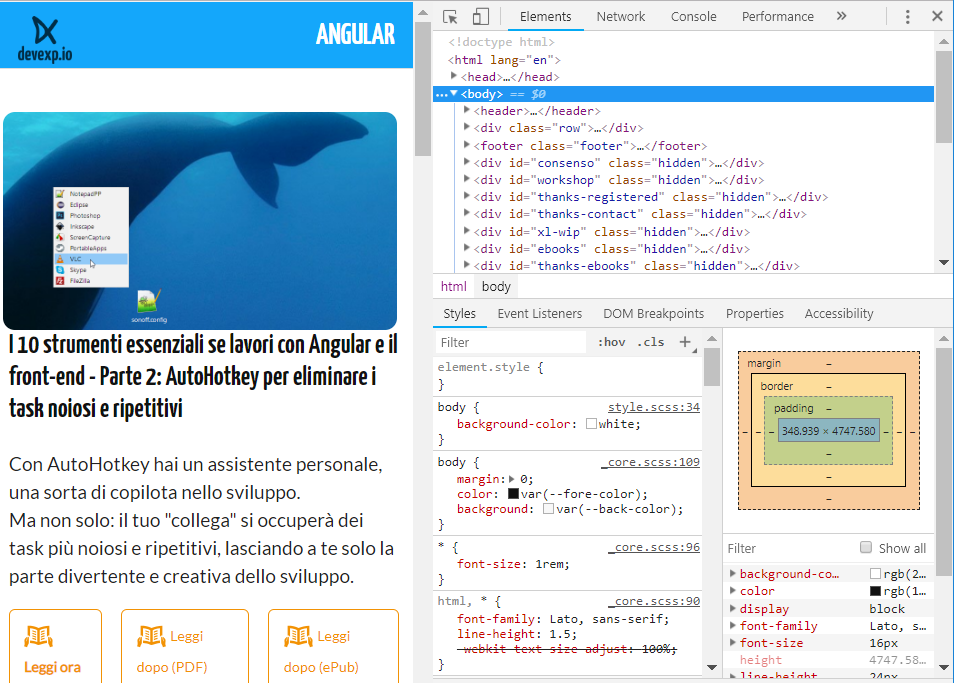Expand the margin shorthand triangle

512,479
